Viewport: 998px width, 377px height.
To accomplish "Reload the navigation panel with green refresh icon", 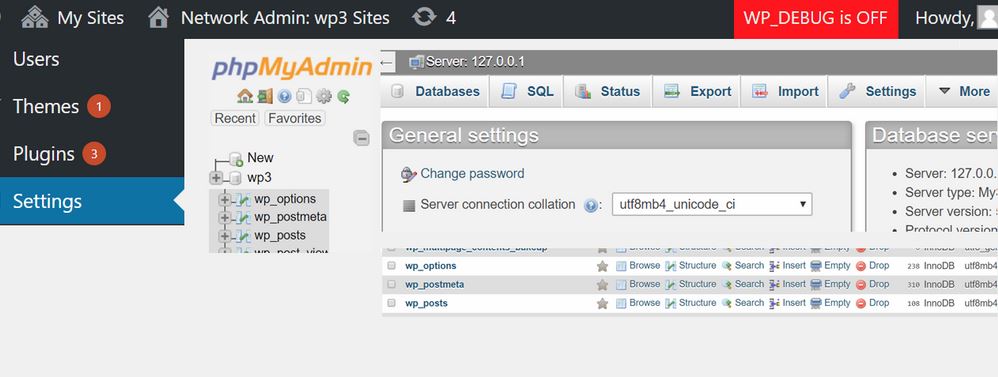I will pos(344,97).
